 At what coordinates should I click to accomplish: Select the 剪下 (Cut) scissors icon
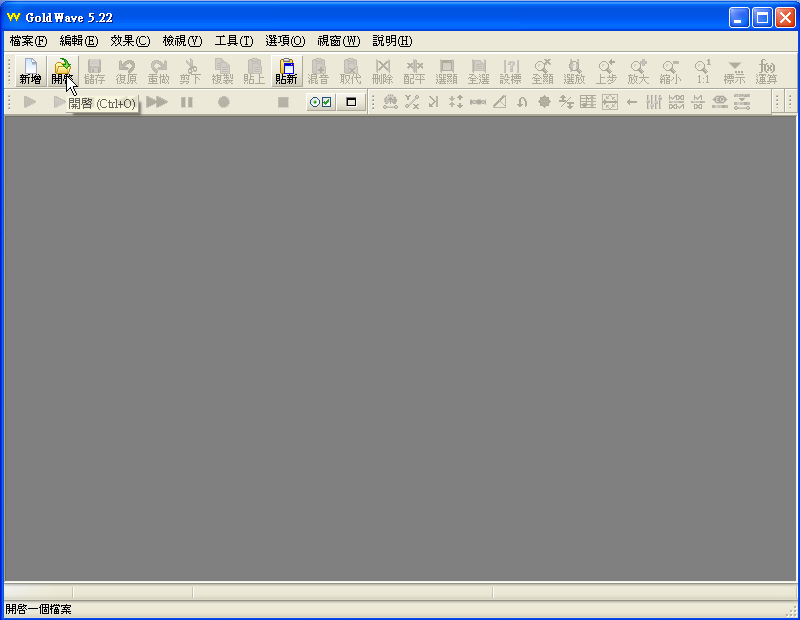(x=190, y=71)
